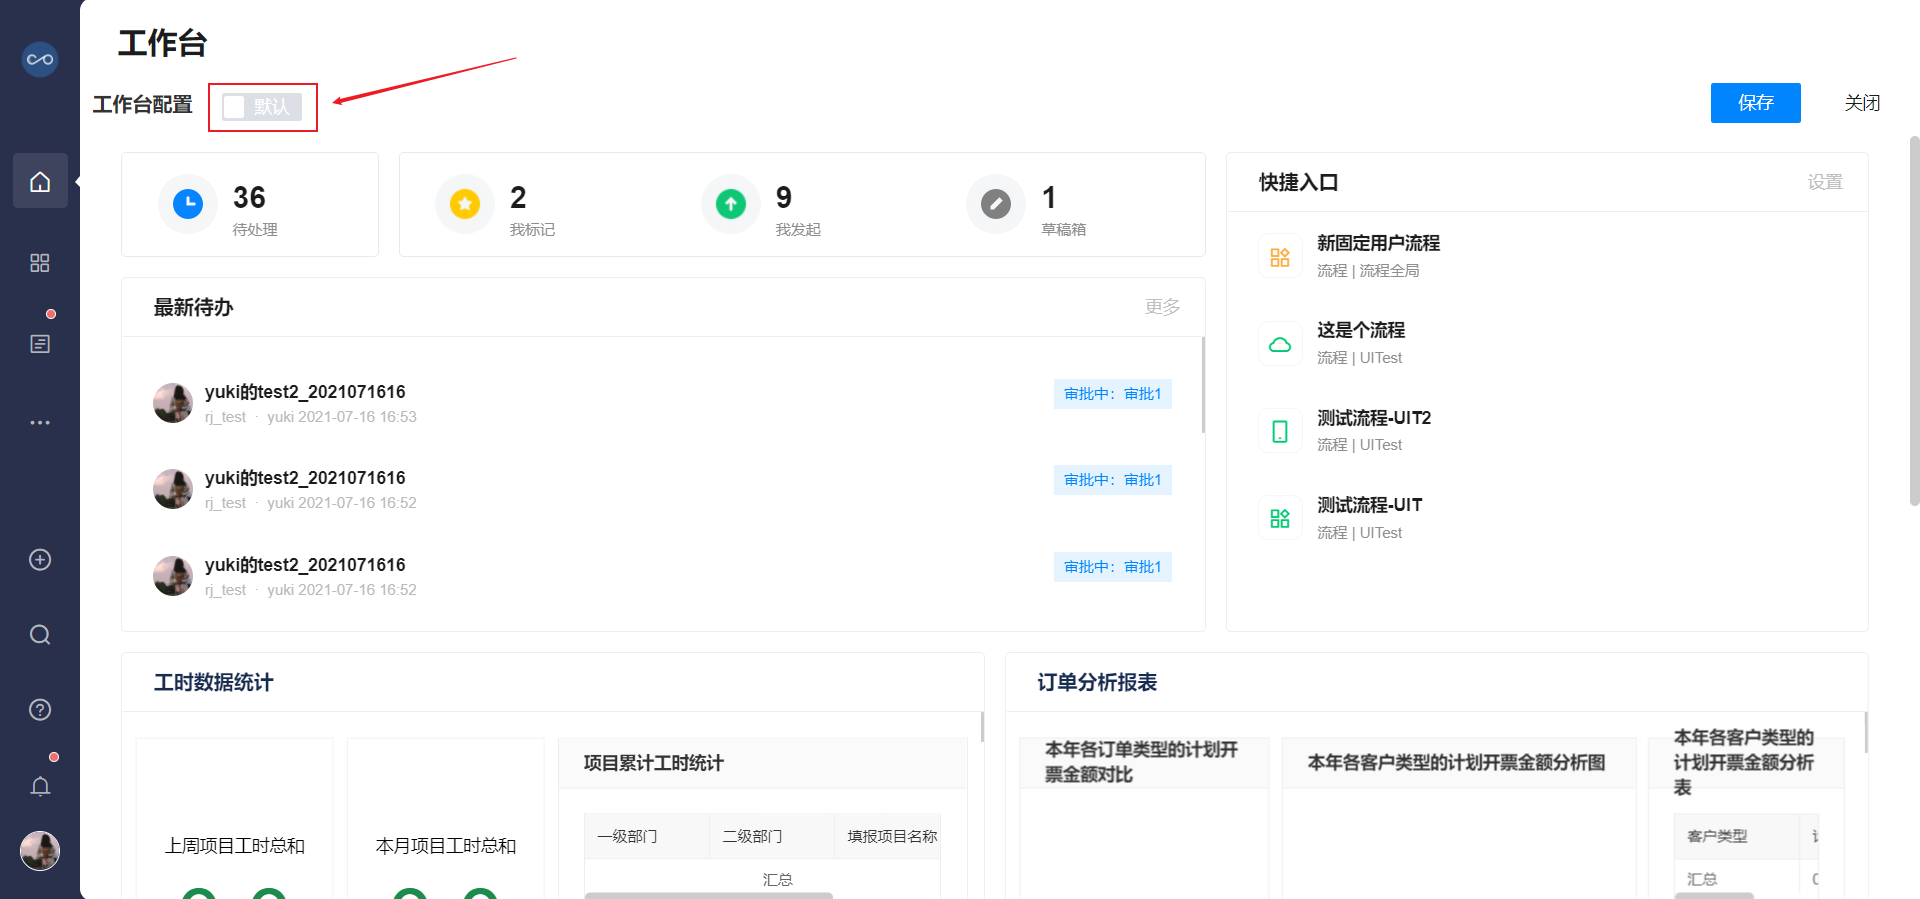Click the green arrow 我发起 icon
This screenshot has height=899, width=1920.
731,204
